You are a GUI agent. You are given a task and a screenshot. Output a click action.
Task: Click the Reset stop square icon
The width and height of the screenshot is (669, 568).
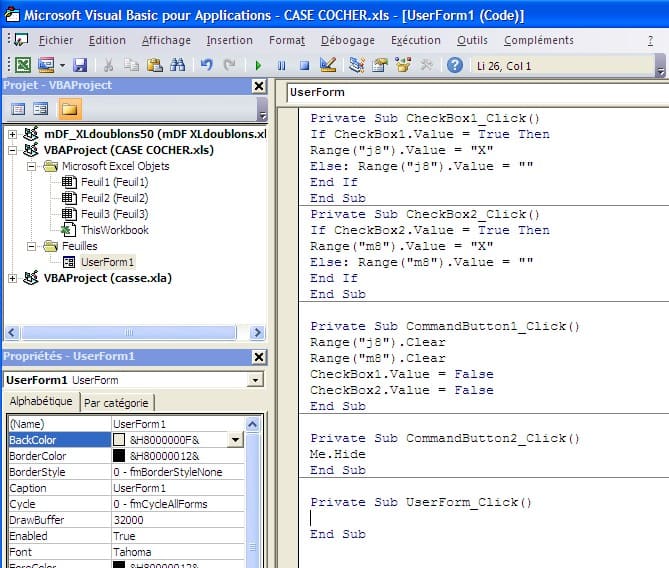(304, 65)
